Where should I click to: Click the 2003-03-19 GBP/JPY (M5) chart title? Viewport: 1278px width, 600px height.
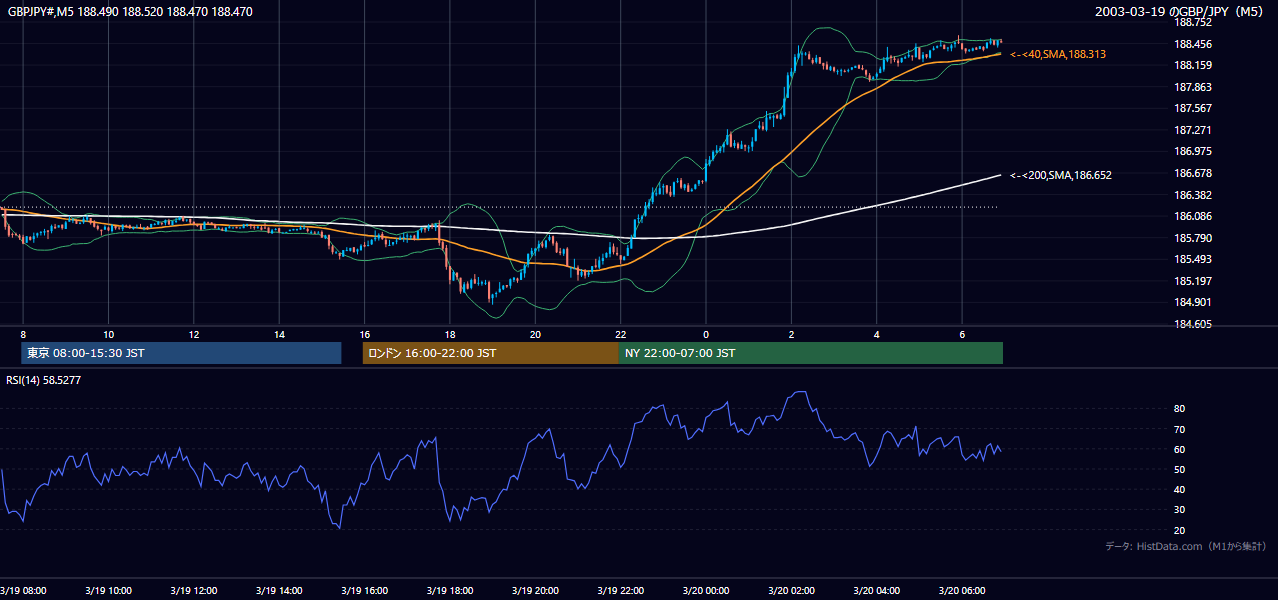click(1181, 12)
